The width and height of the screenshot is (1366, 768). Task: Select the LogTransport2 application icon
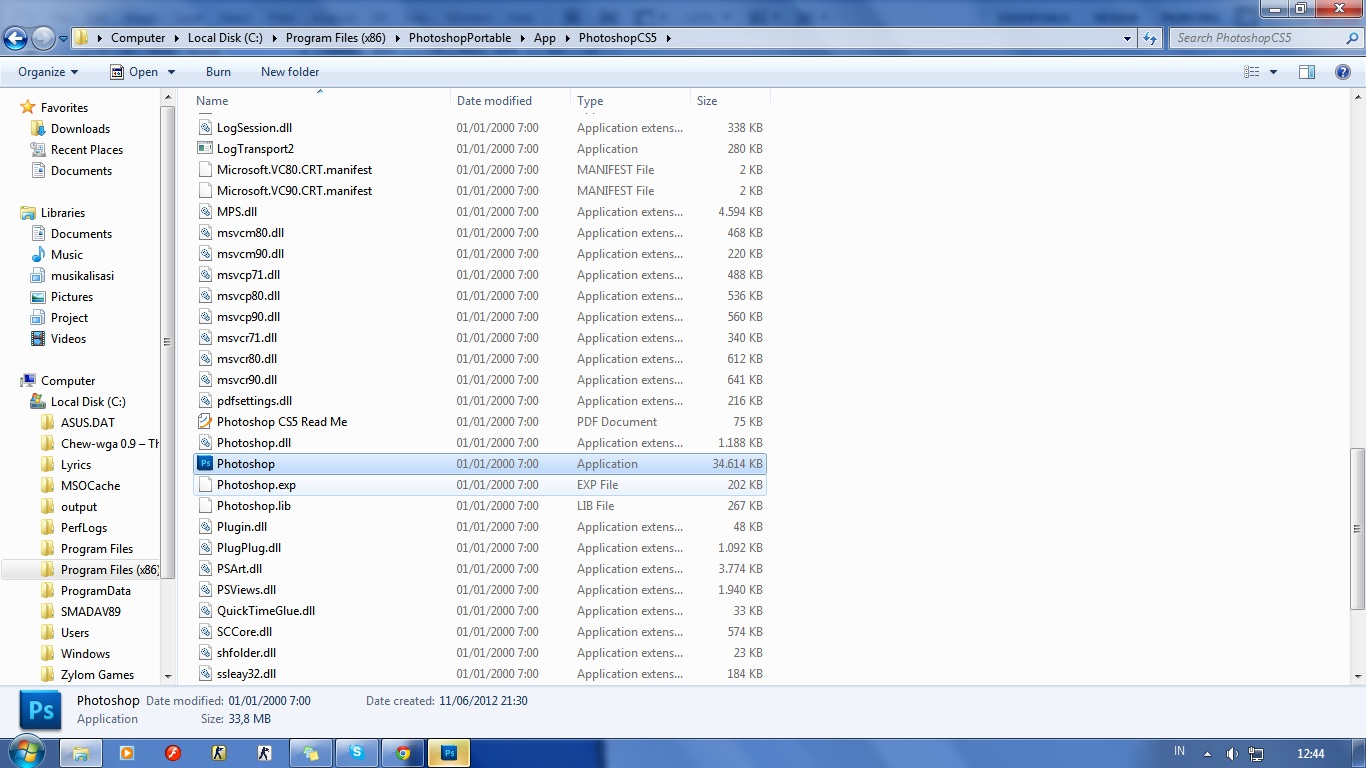(x=205, y=148)
